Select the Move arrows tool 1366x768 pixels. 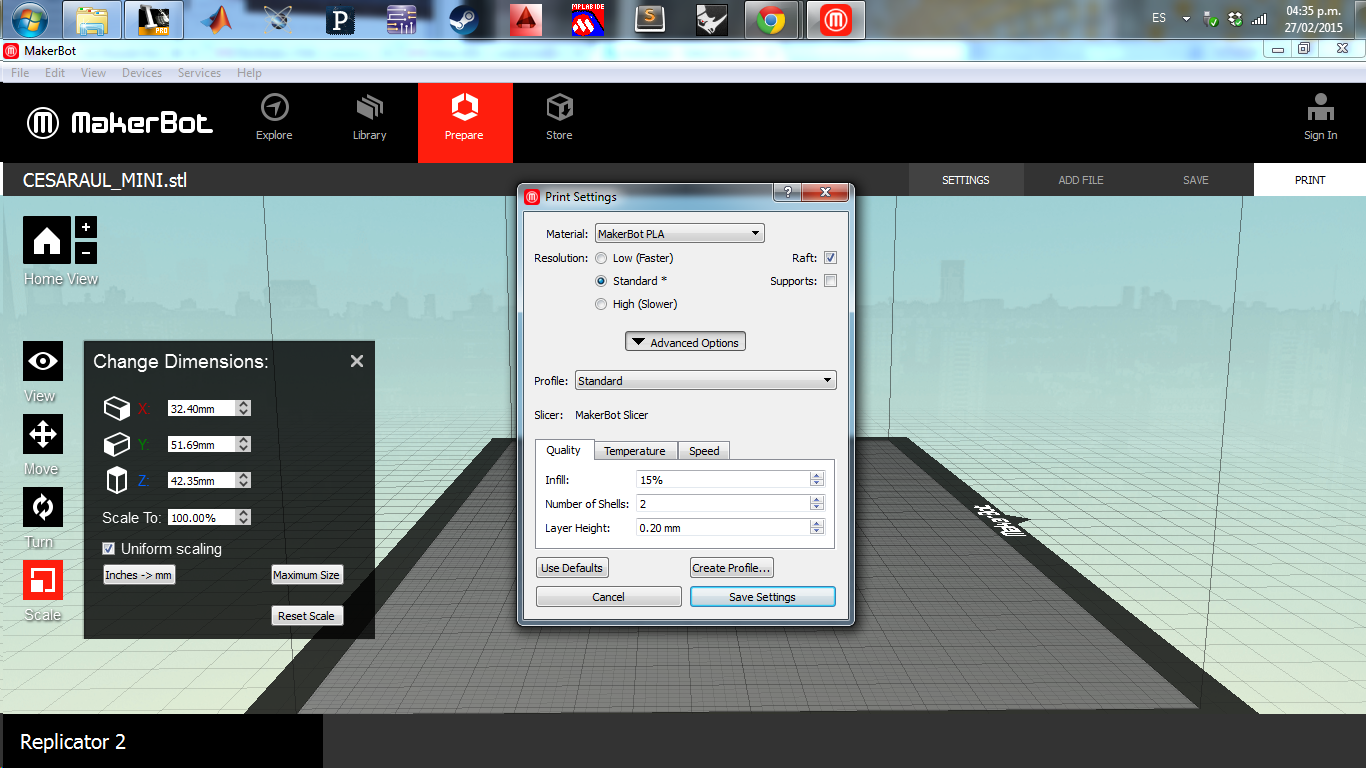click(x=43, y=434)
